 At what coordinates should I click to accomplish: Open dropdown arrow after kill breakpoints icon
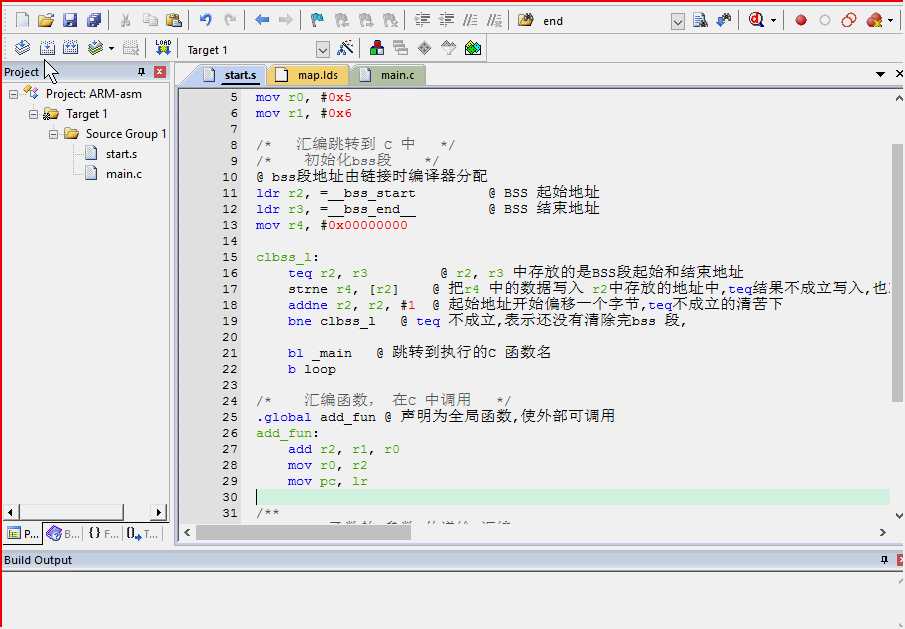891,21
